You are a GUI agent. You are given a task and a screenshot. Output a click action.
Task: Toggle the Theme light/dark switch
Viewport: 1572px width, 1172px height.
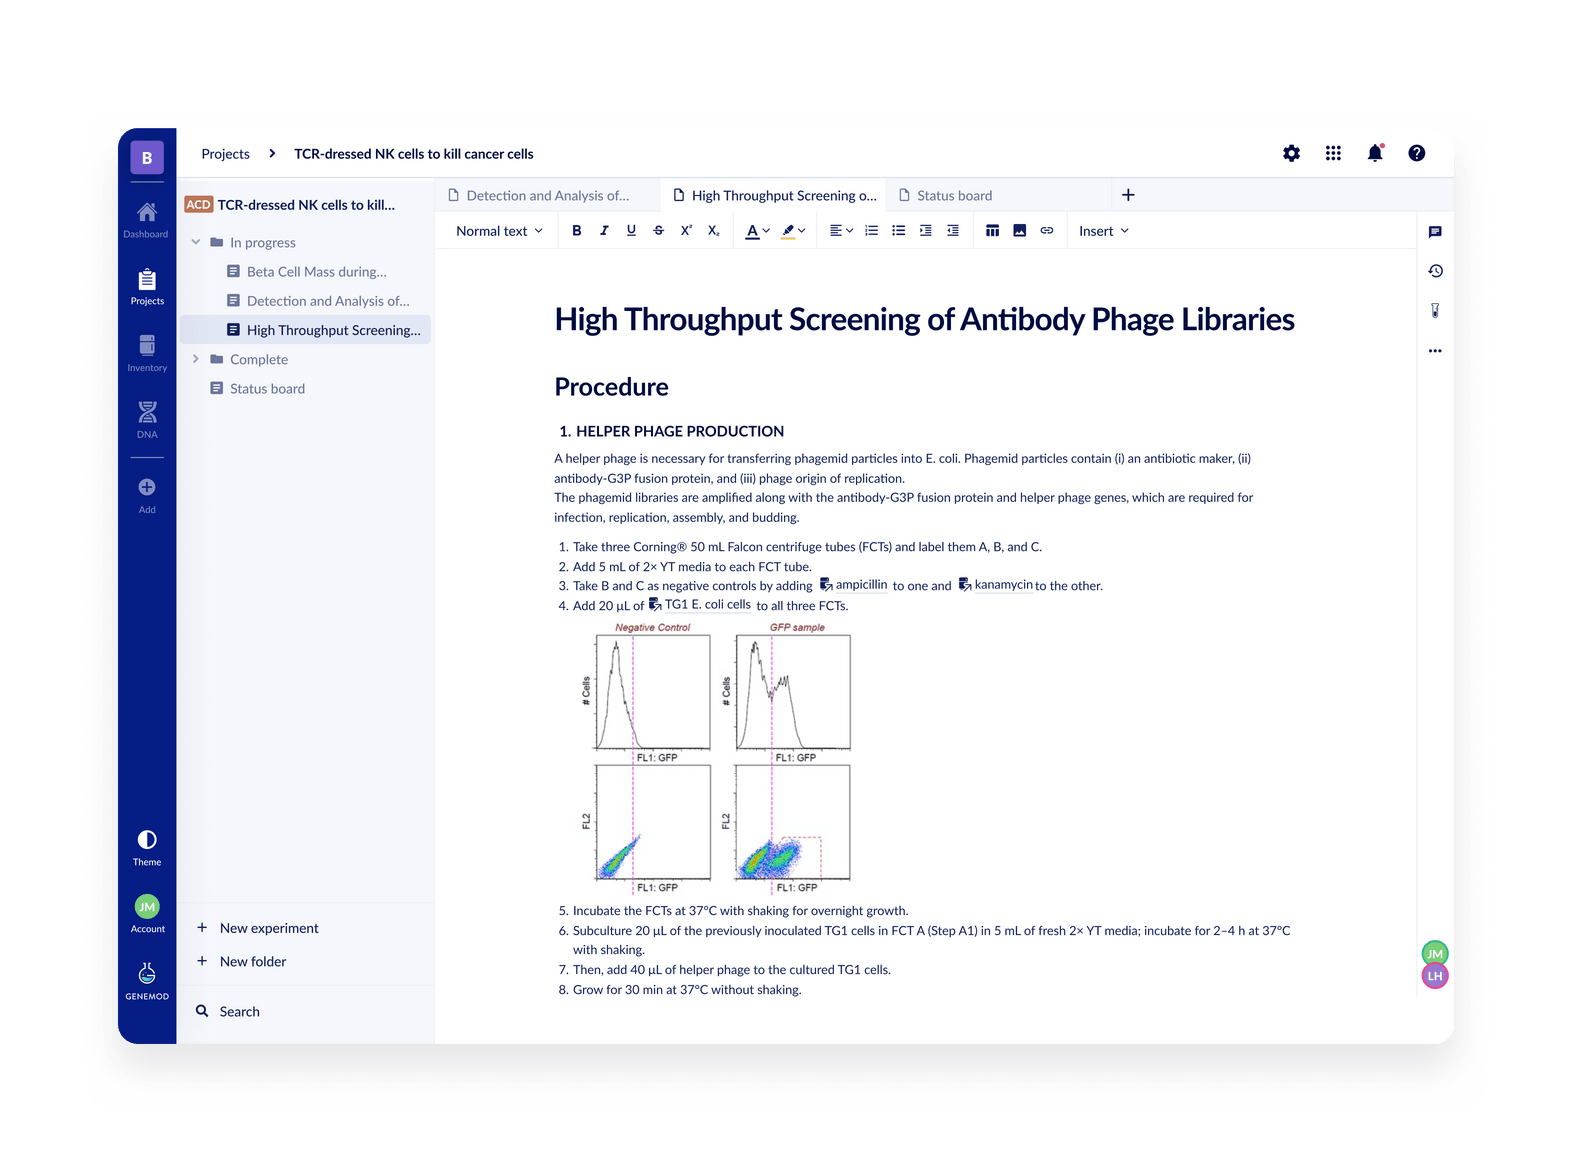click(x=147, y=840)
